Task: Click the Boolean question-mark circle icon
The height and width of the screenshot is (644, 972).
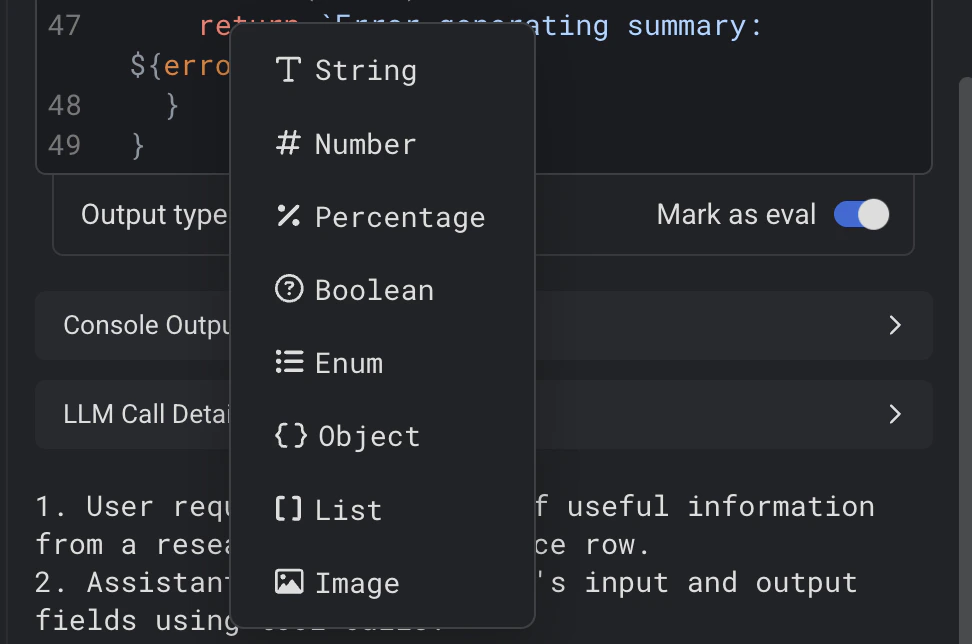Action: pos(289,289)
